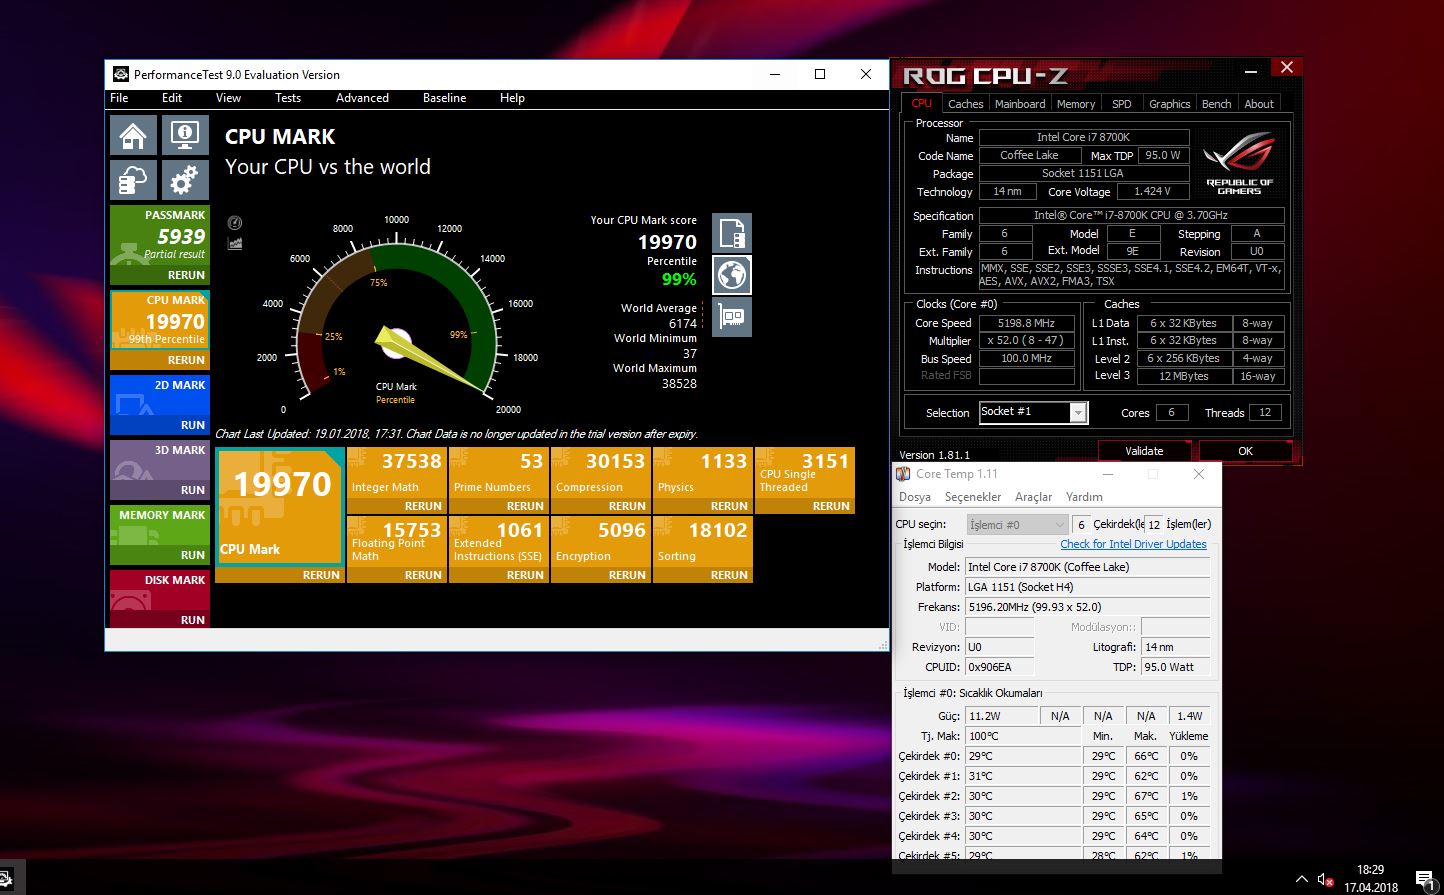Viewport: 1444px width, 895px height.
Task: Rerun the Integer Math test
Action: click(423, 506)
